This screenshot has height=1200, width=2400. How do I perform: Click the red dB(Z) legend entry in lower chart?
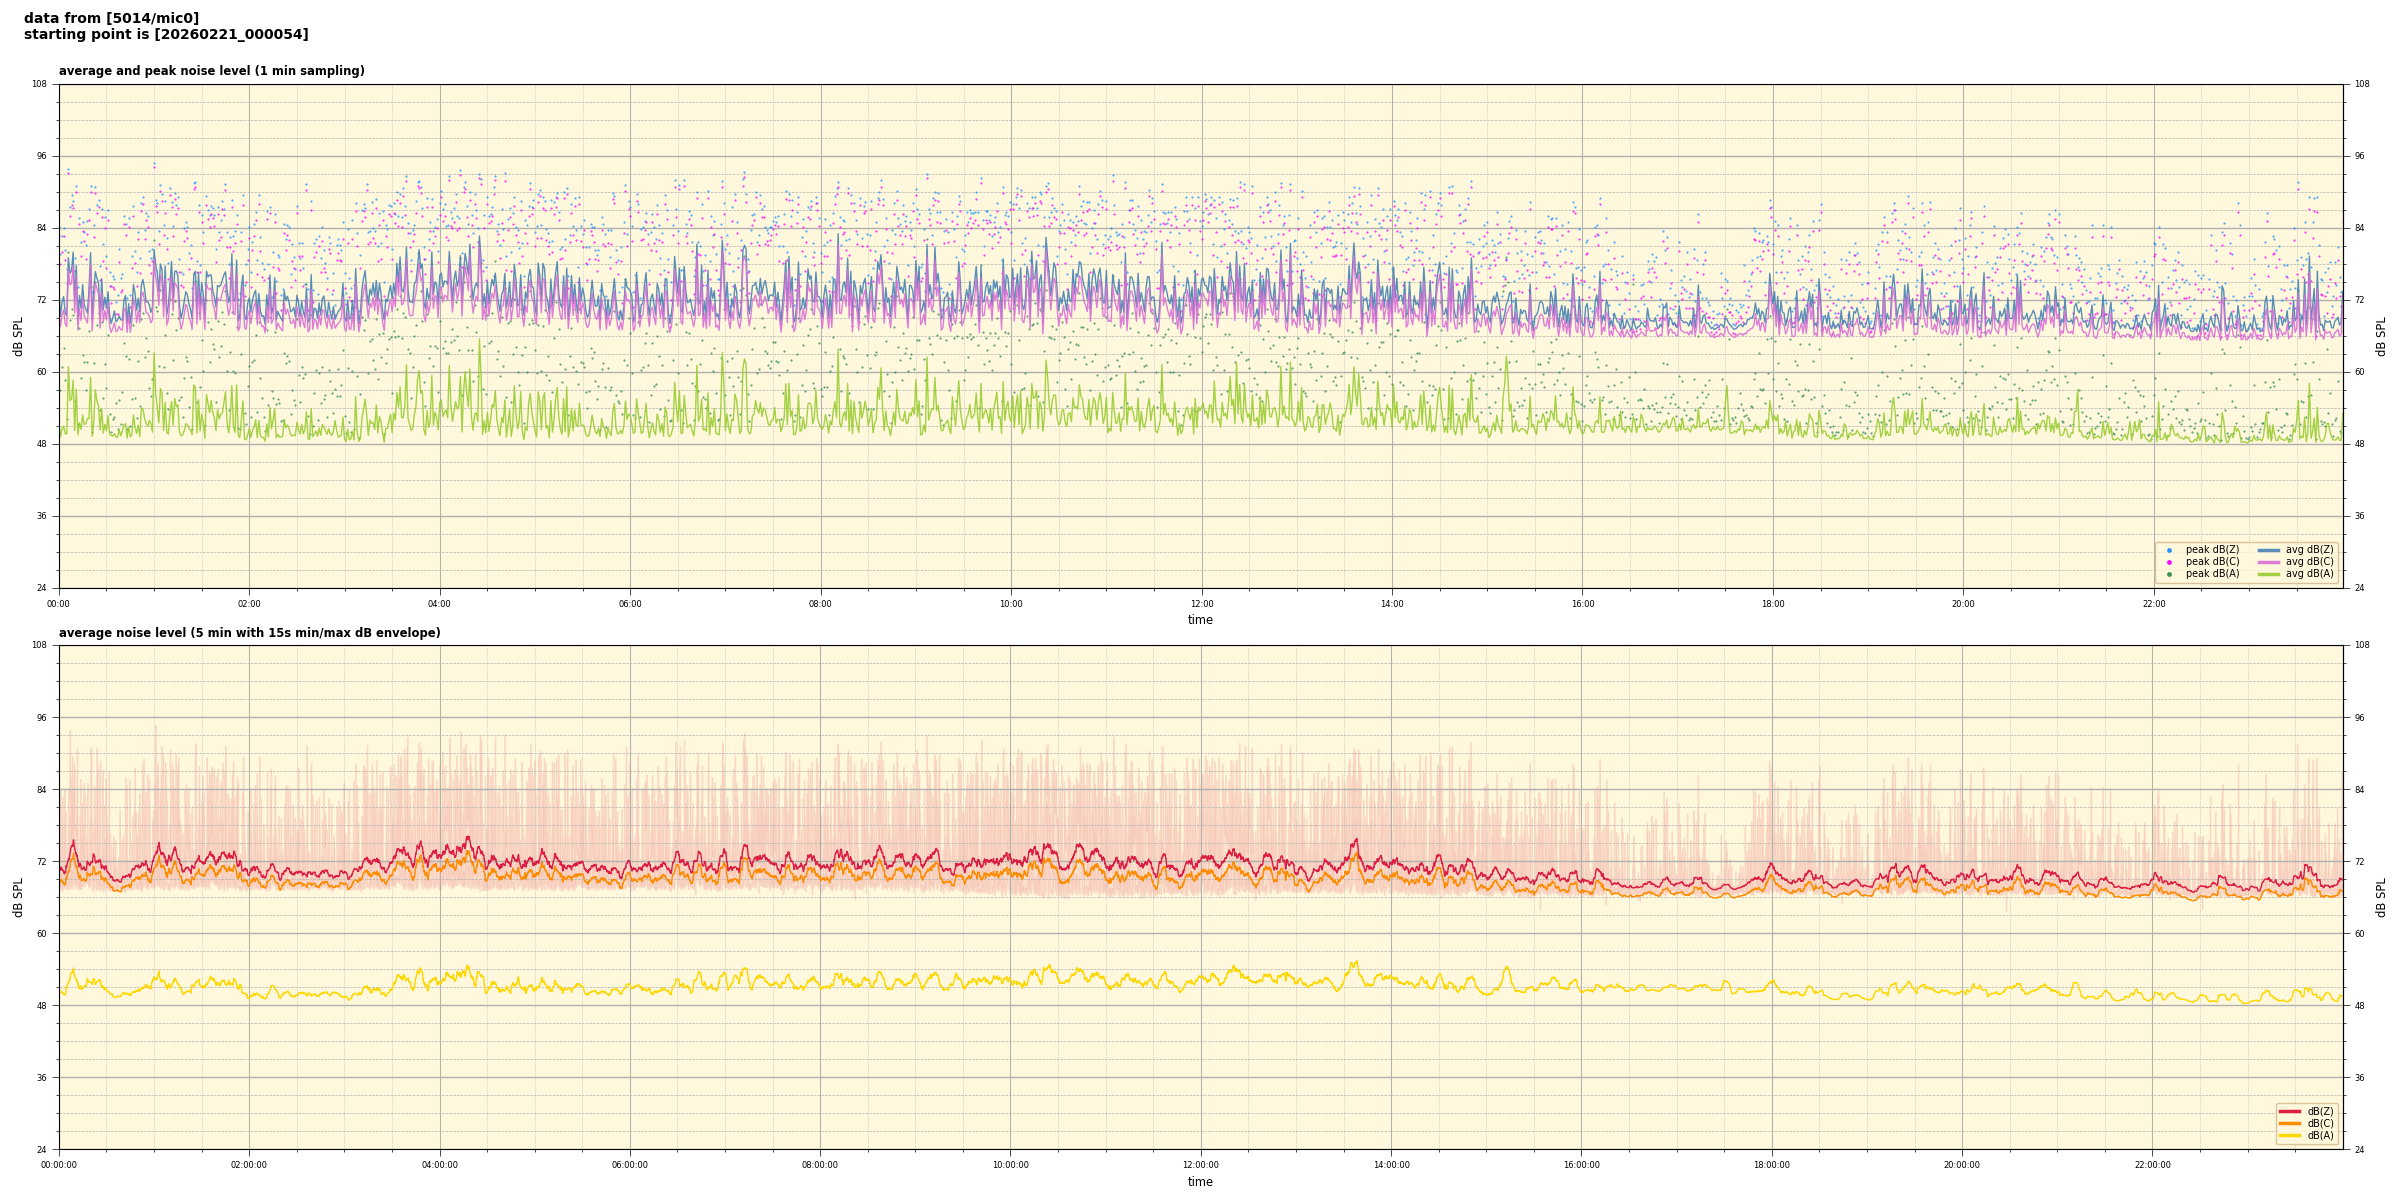click(x=2290, y=1111)
